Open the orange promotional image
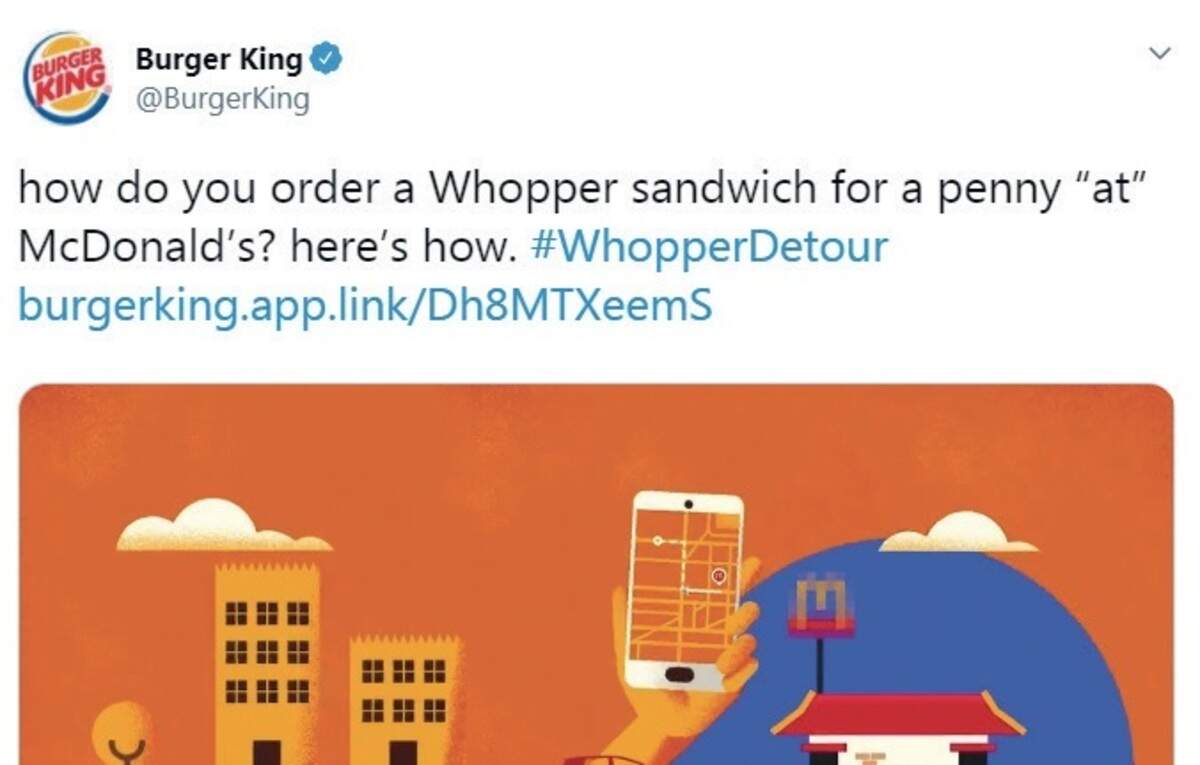1200x765 pixels. [596, 574]
